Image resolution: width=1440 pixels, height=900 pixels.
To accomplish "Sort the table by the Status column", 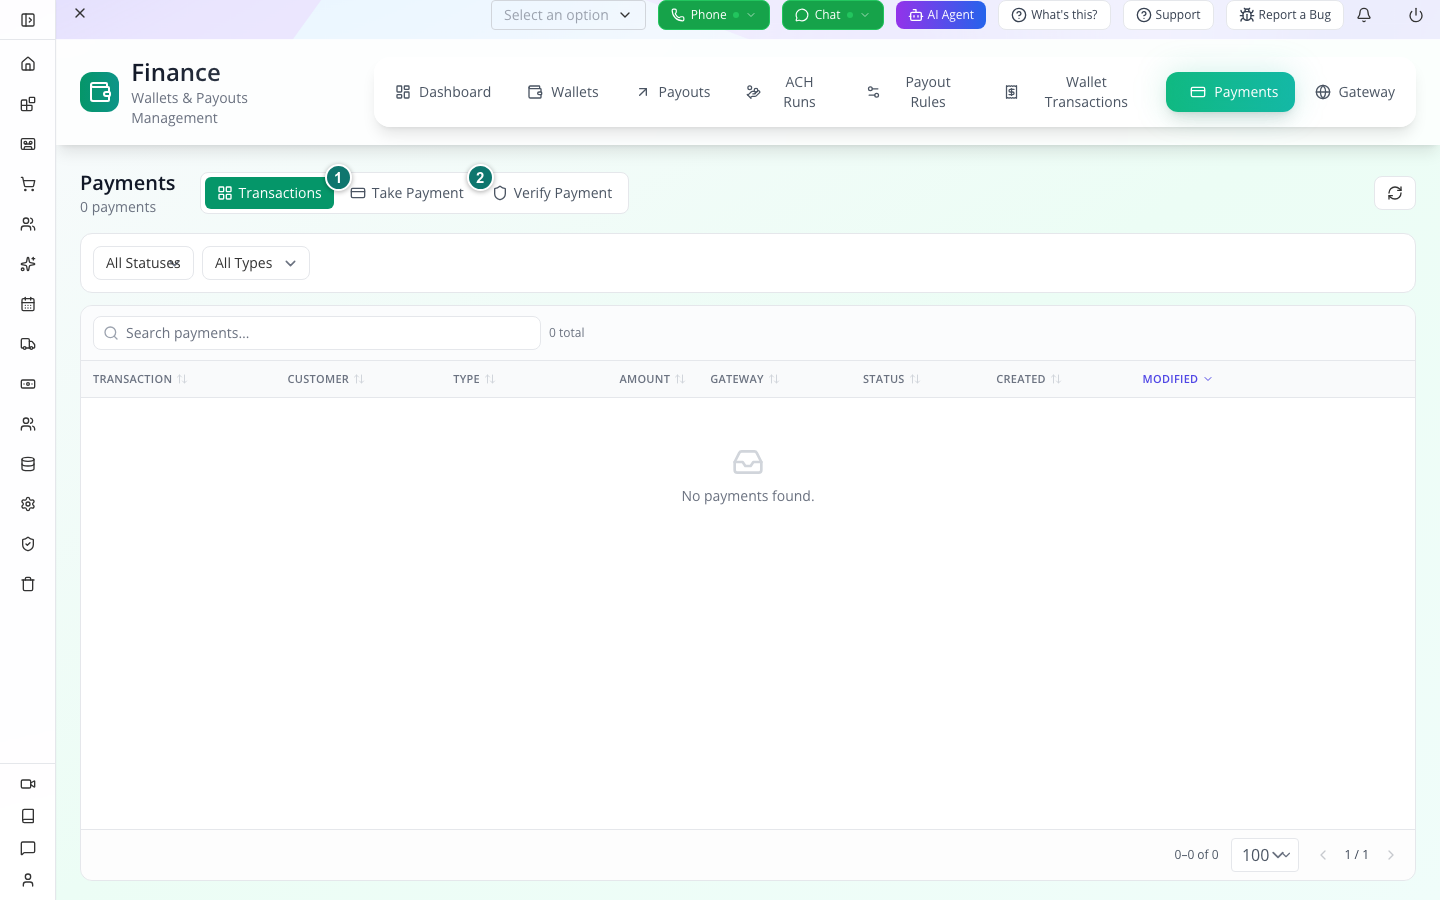I will click(891, 379).
